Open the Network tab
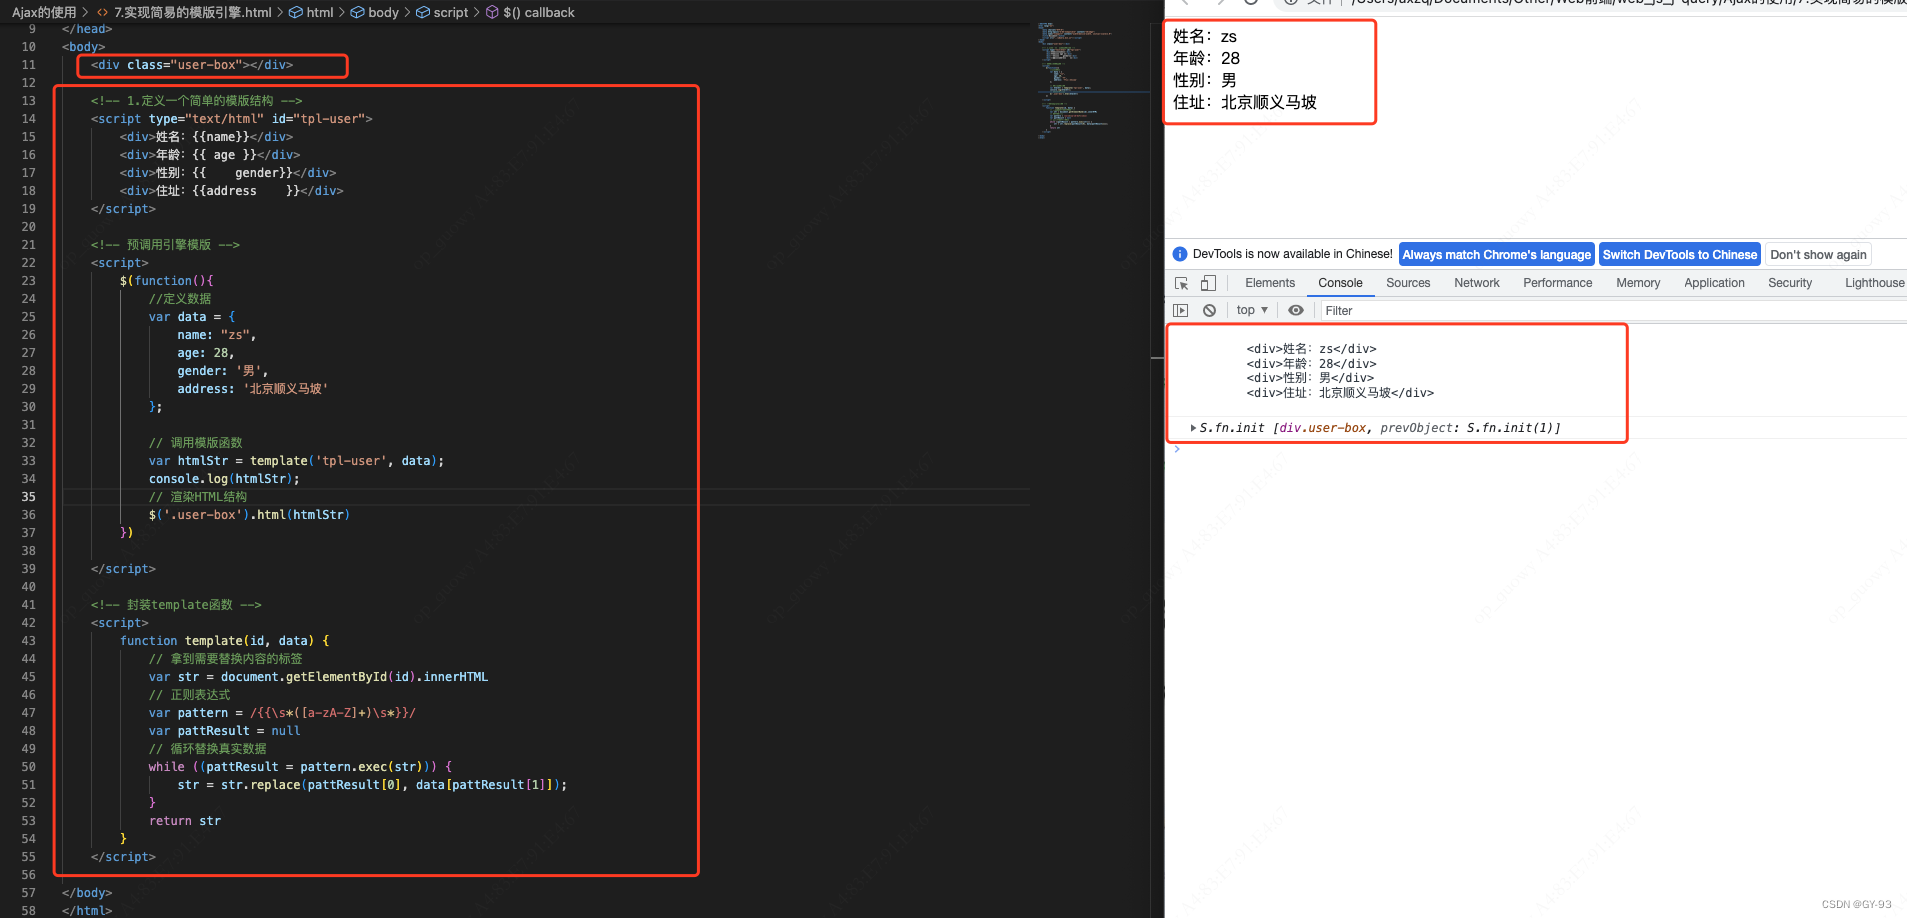This screenshot has height=918, width=1907. [x=1477, y=283]
